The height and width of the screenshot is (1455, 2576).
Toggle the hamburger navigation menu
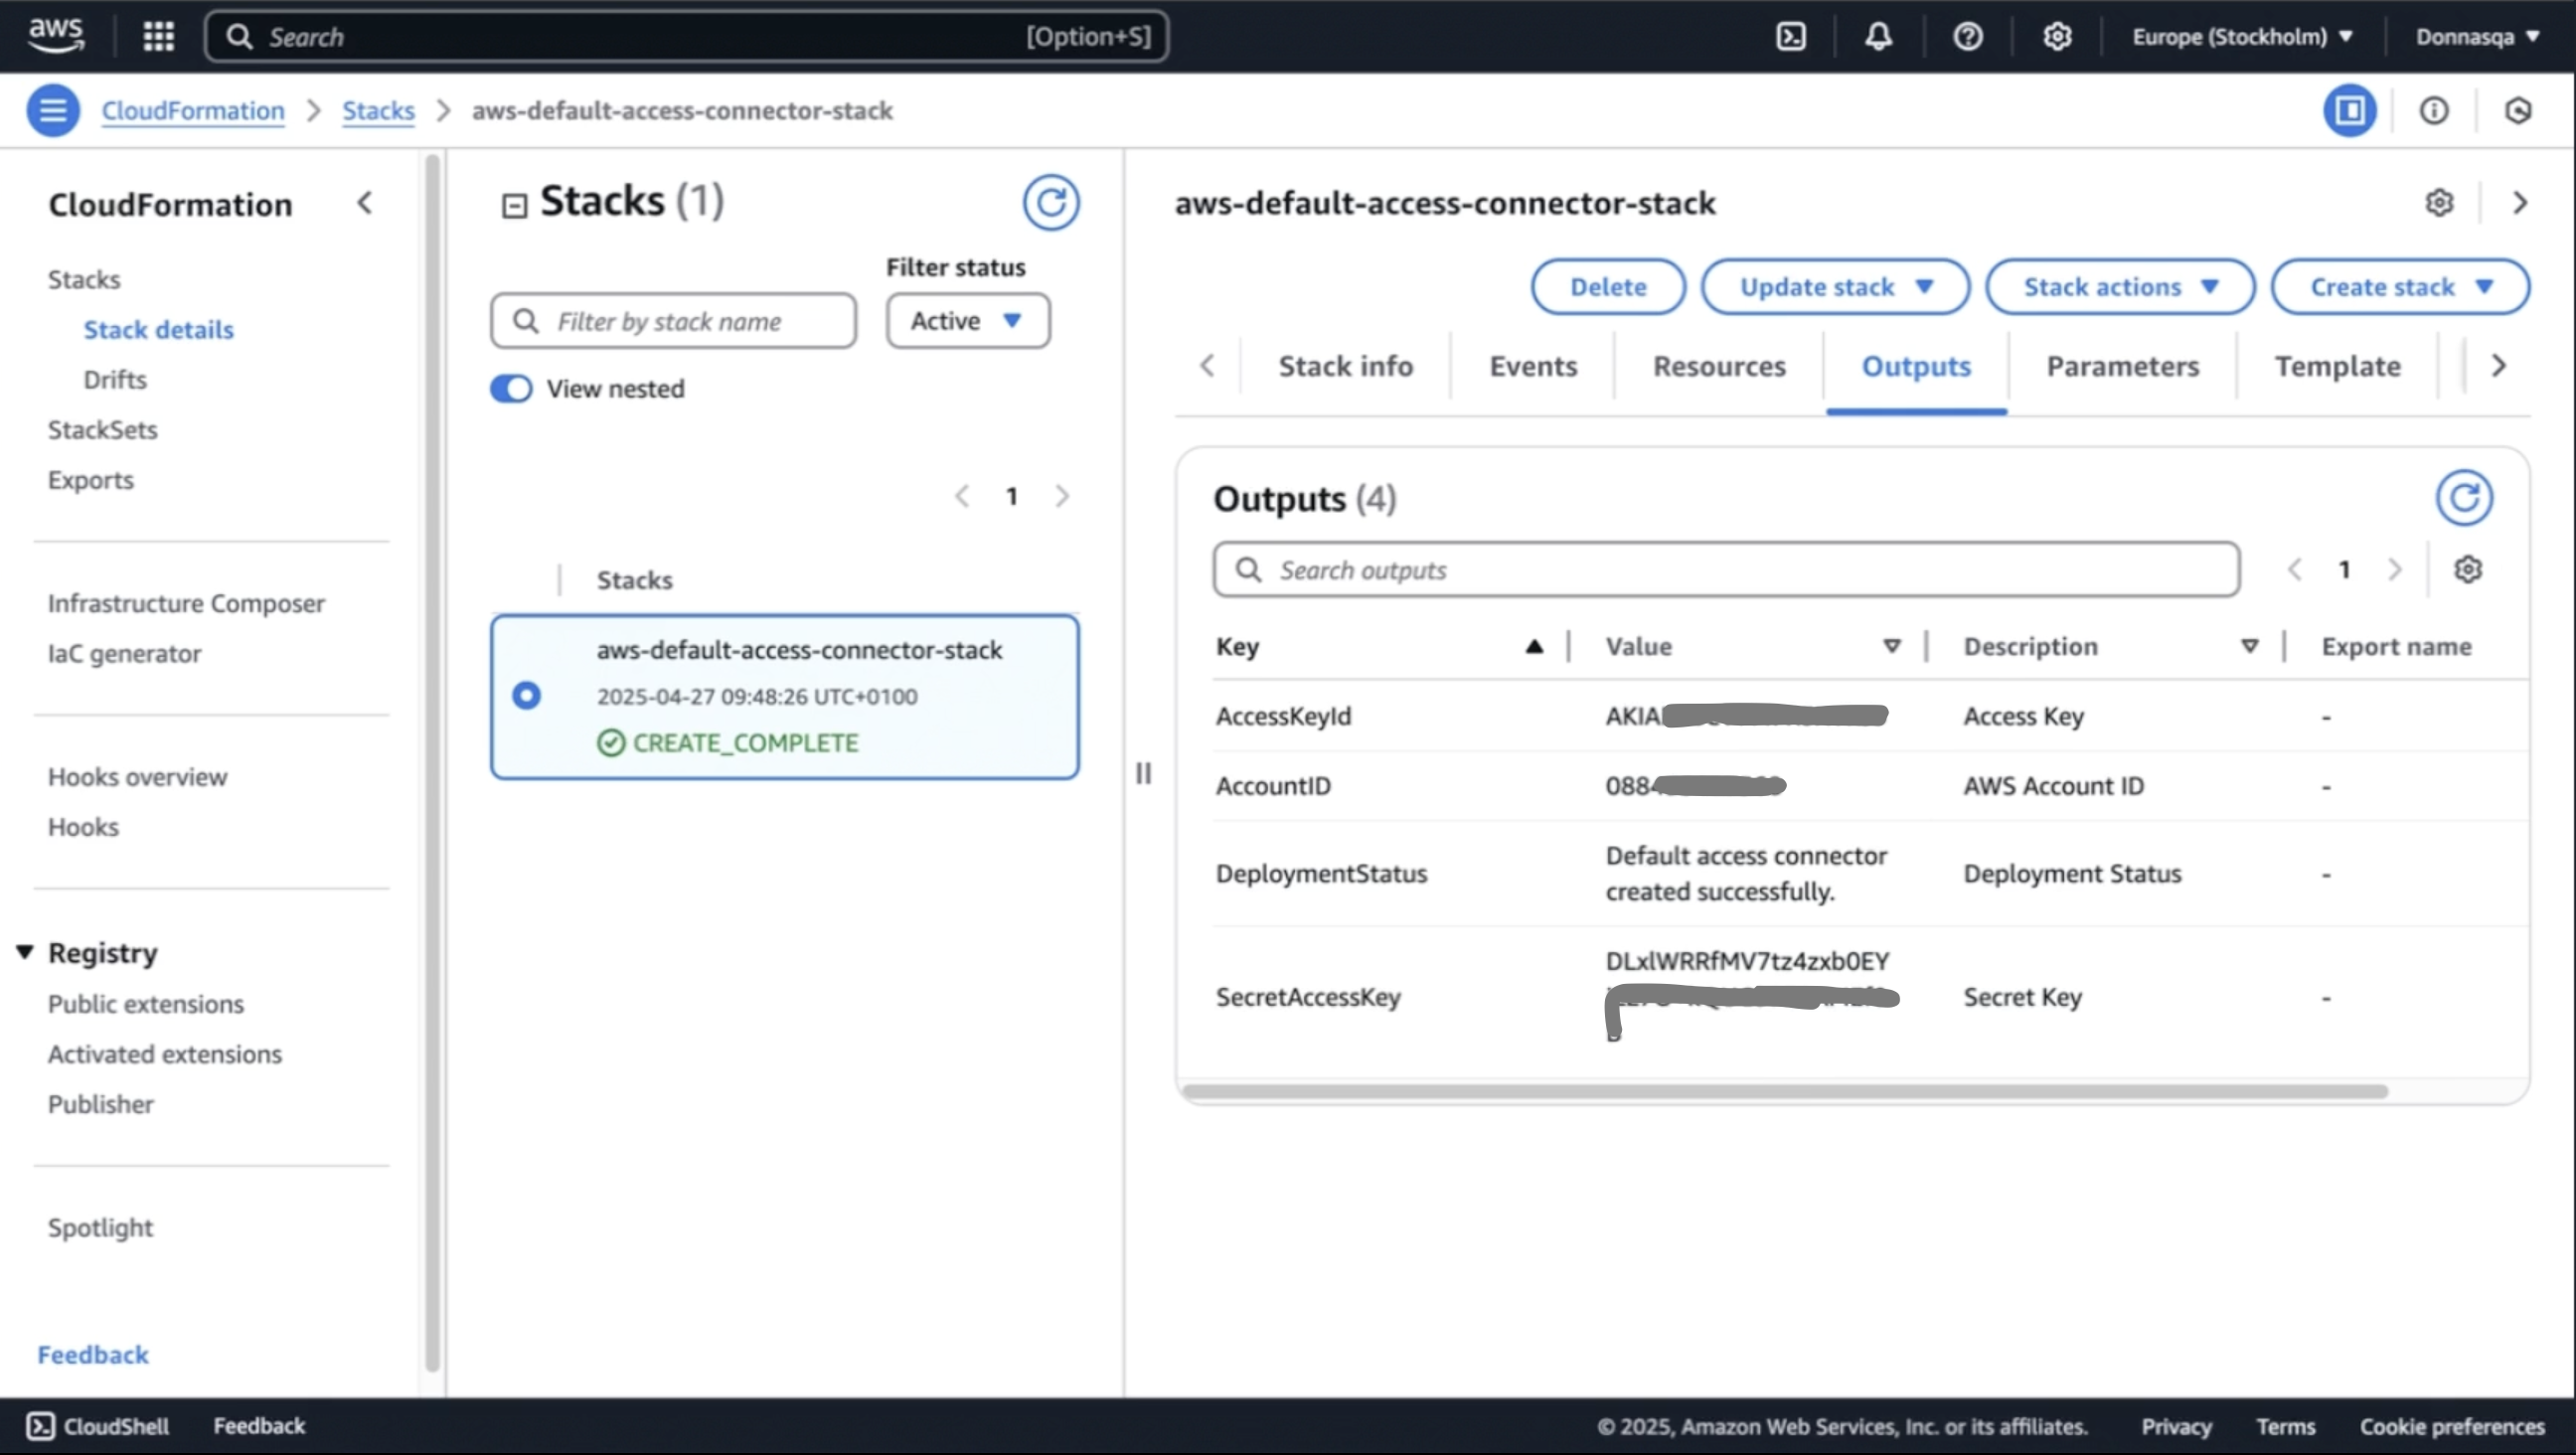53,110
